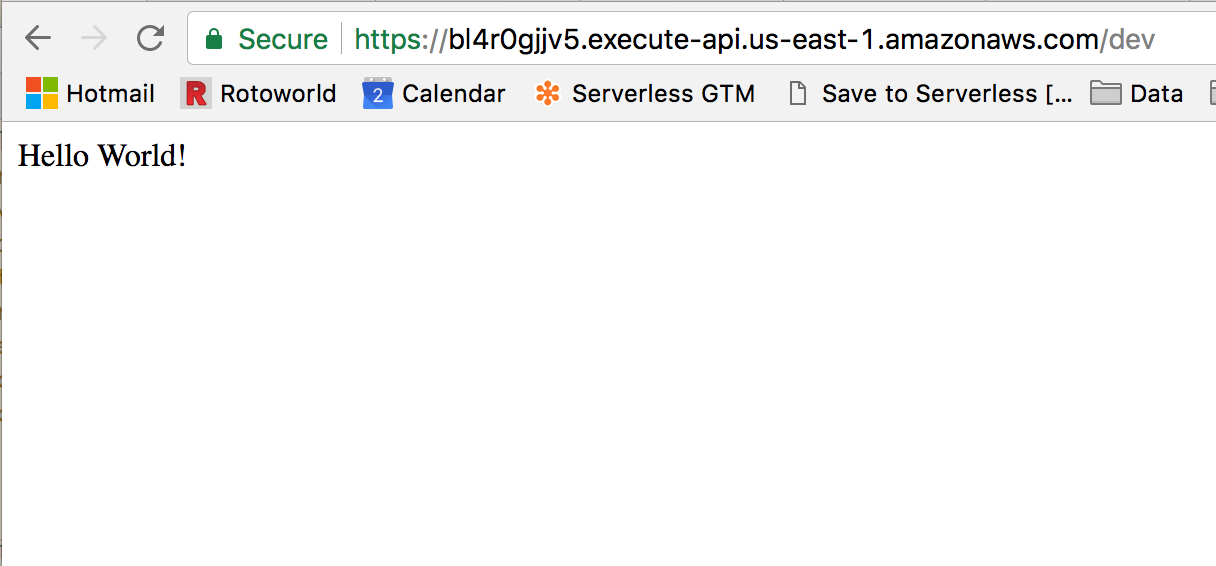Click the green "Secure" label
Screen dimensions: 1216x566
[283, 39]
